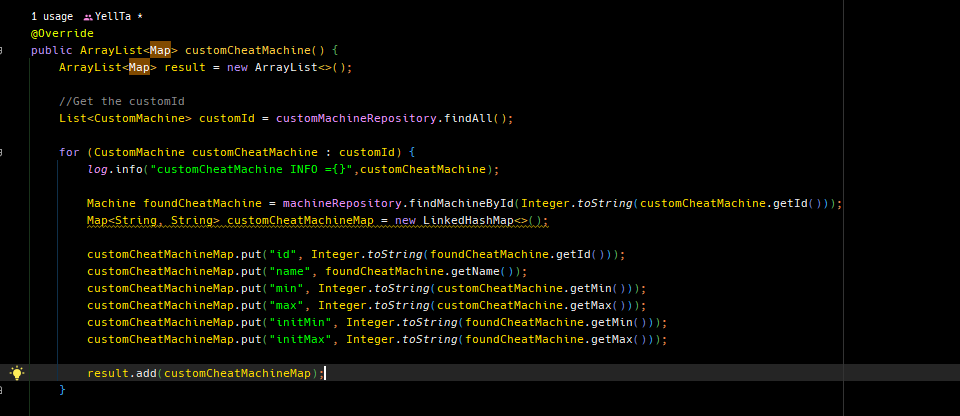Click the "initMax" string key
The image size is (960, 416).
pos(301,339)
